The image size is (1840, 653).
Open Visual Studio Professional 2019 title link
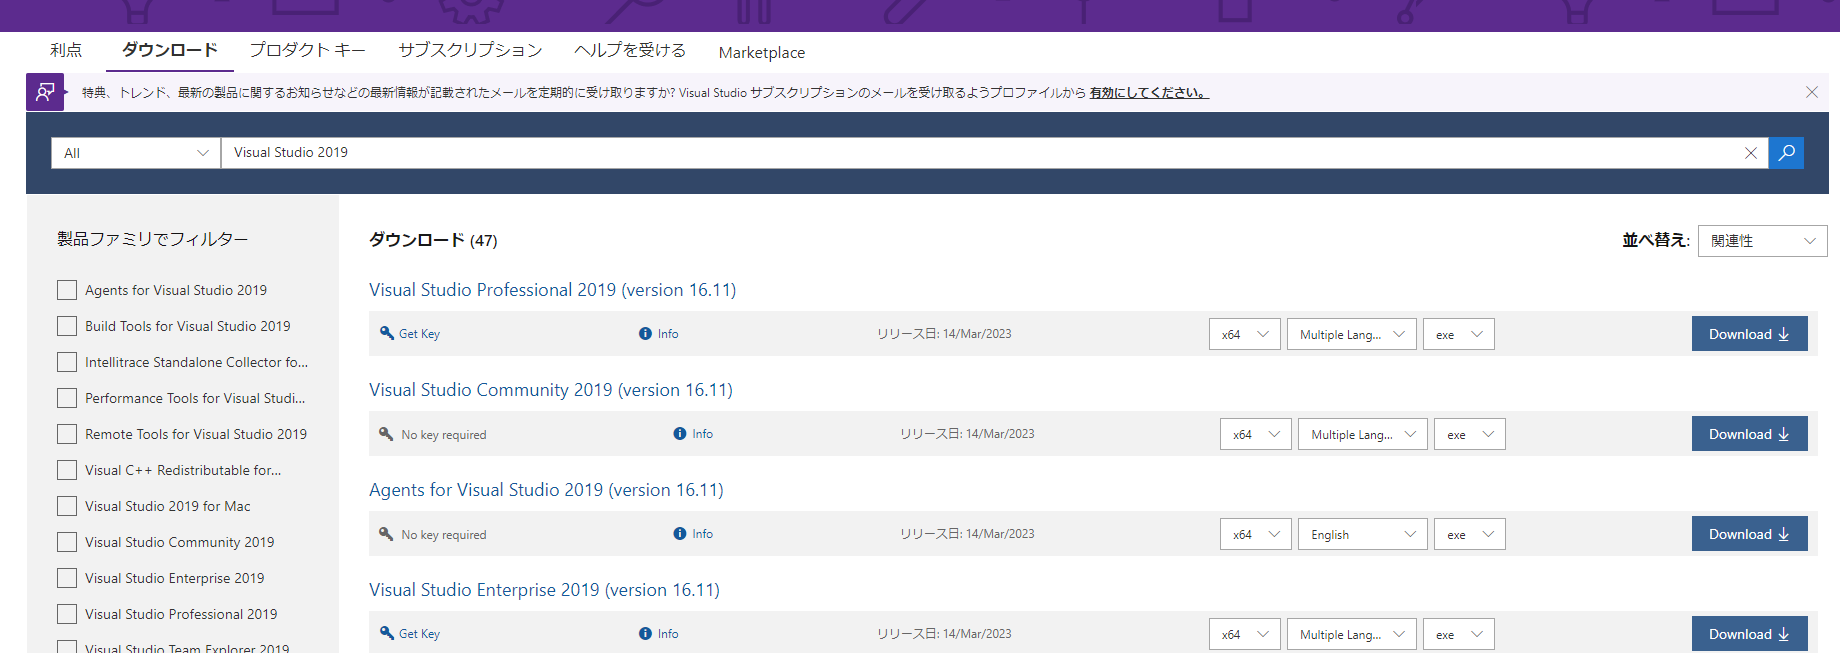pyautogui.click(x=552, y=290)
